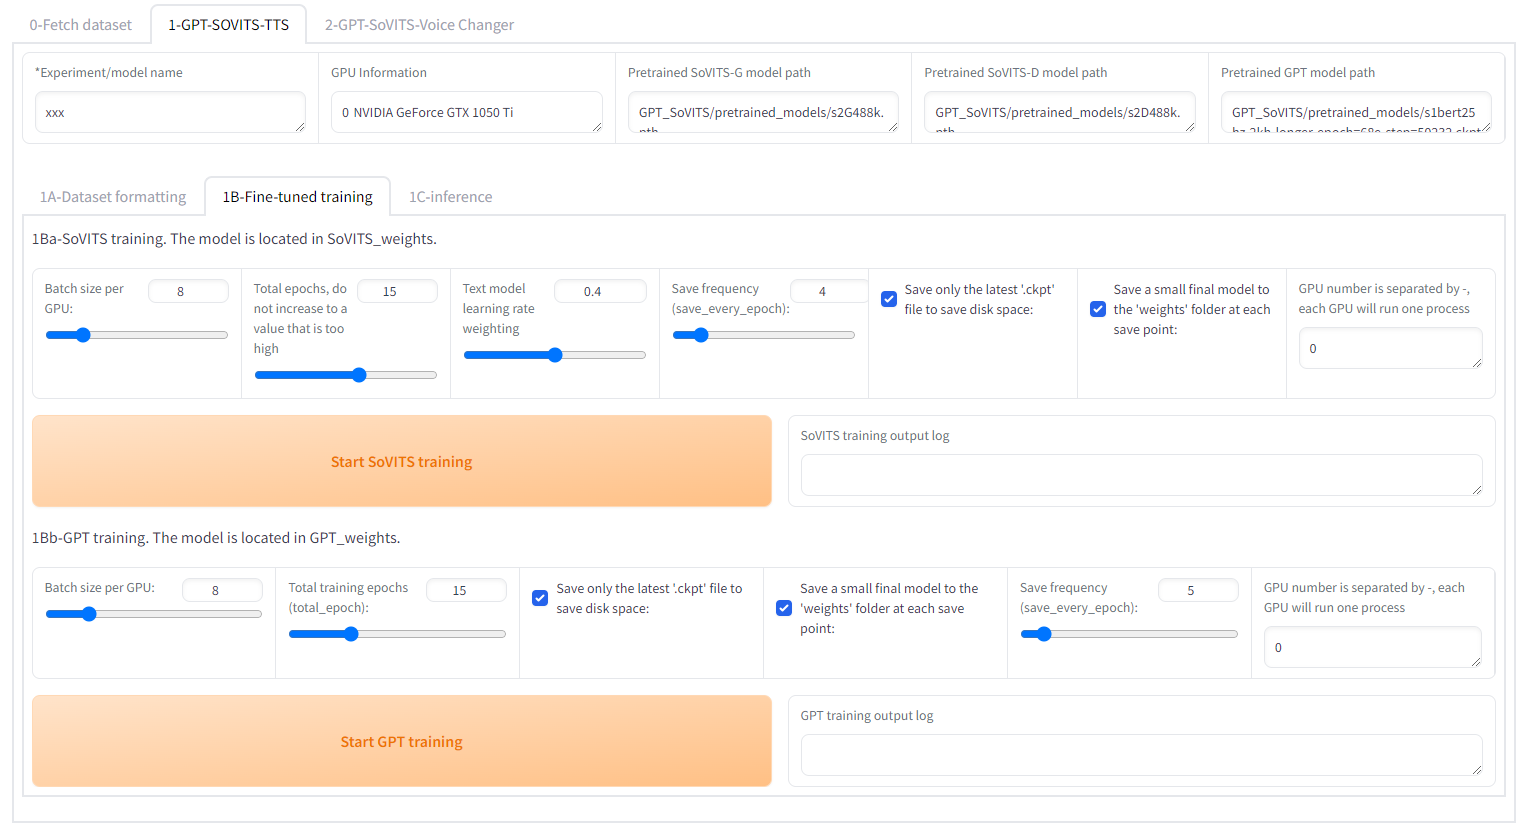Viewport: 1519px width, 830px height.
Task: Click the GPT save frequency slider
Action: pos(1128,634)
